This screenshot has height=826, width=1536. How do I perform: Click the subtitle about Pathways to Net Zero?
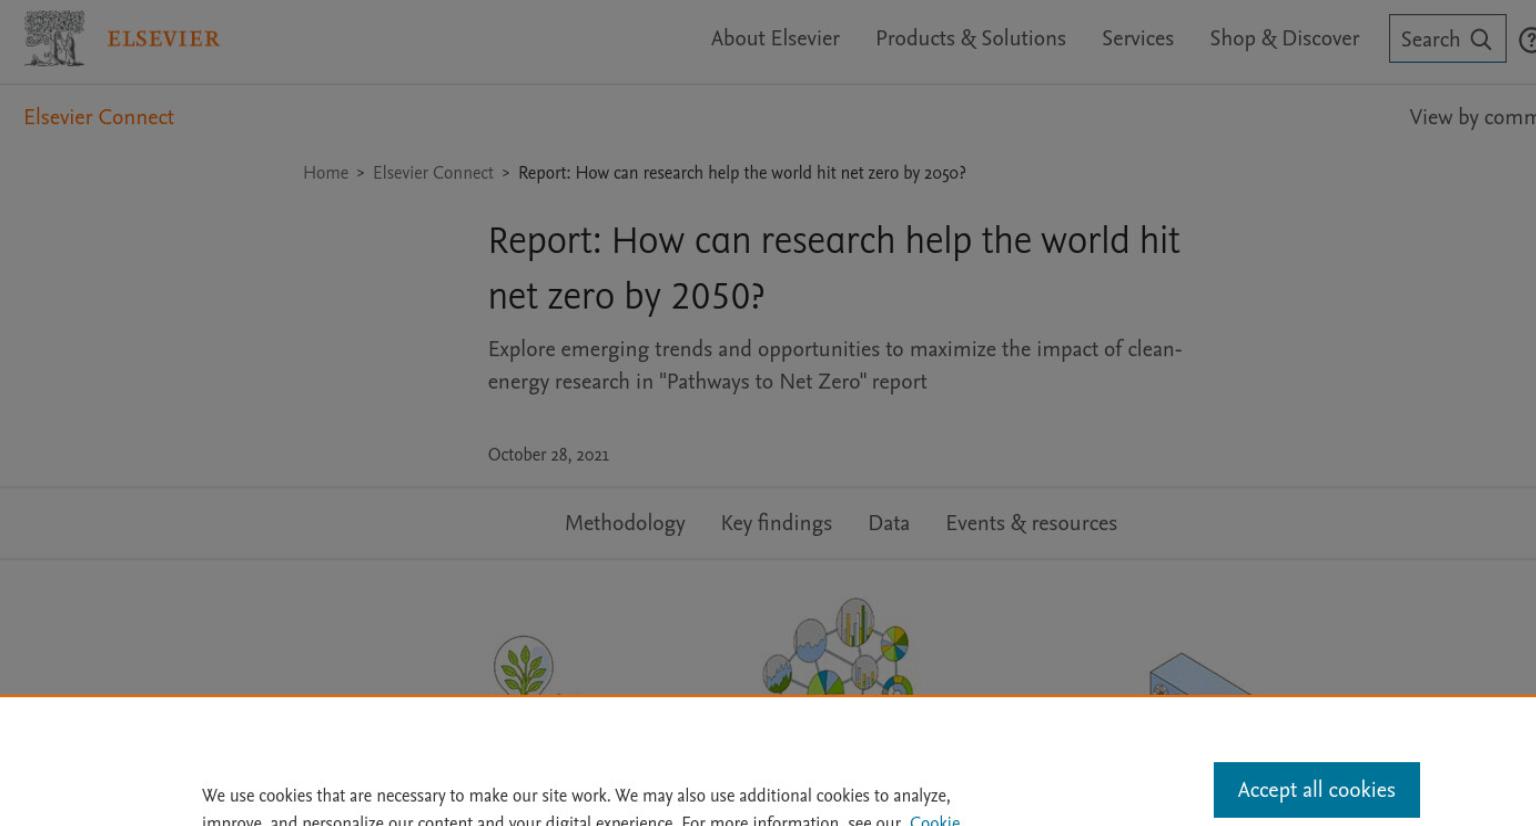pyautogui.click(x=835, y=365)
